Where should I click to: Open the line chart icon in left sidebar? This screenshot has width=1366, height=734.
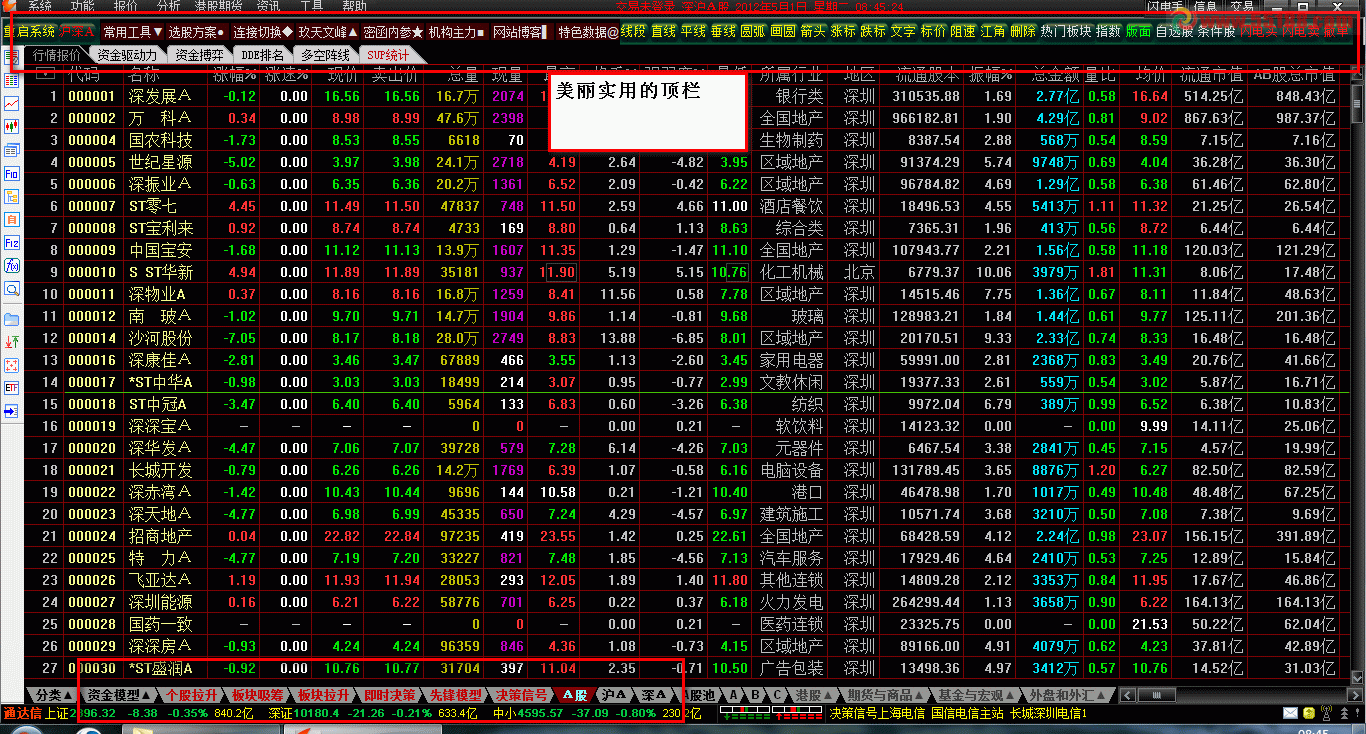[11, 103]
